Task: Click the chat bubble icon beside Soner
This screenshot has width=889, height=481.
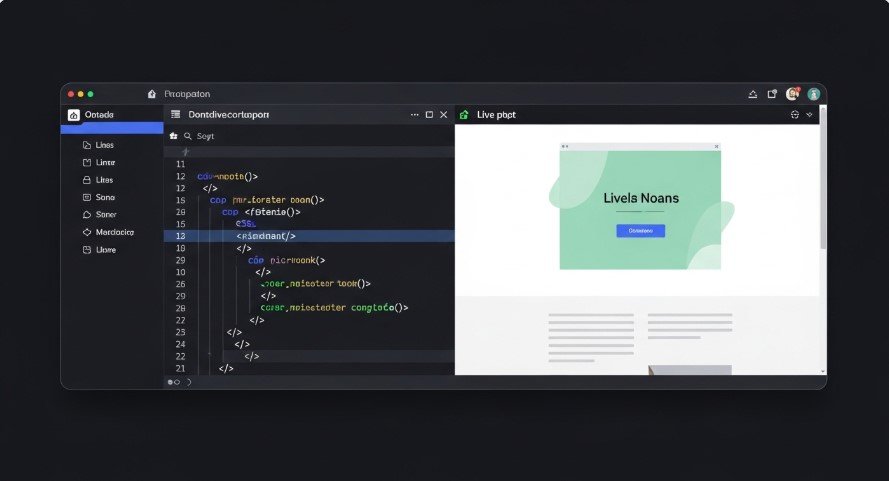Action: click(x=87, y=215)
